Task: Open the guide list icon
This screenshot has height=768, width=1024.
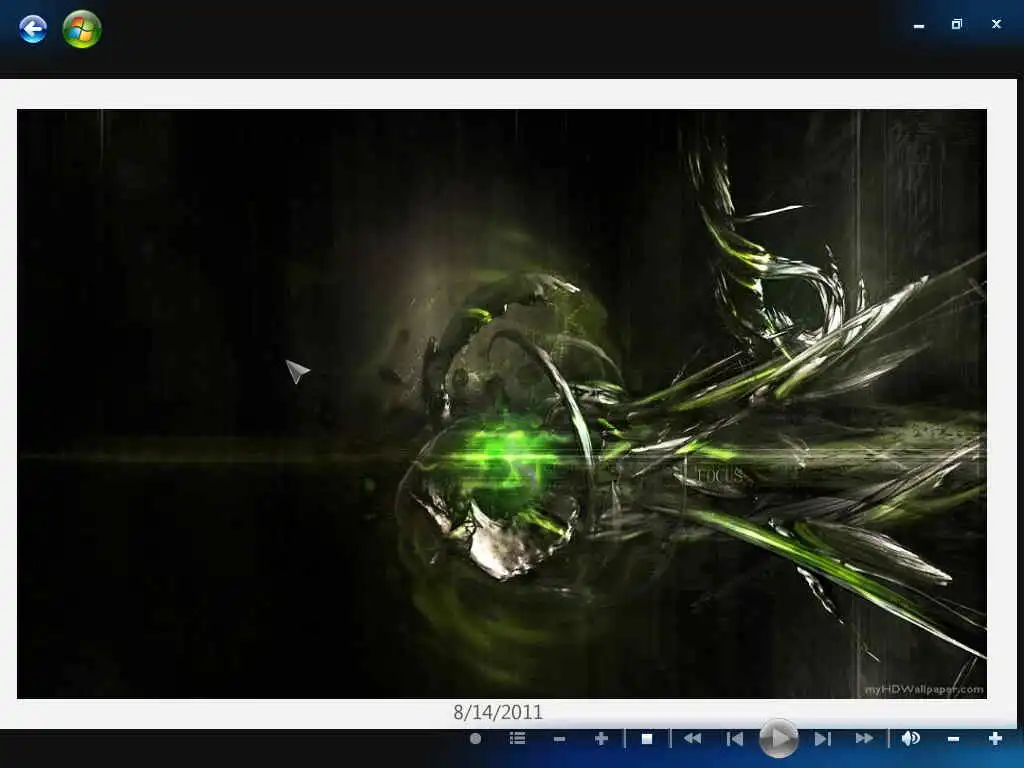Action: click(517, 739)
